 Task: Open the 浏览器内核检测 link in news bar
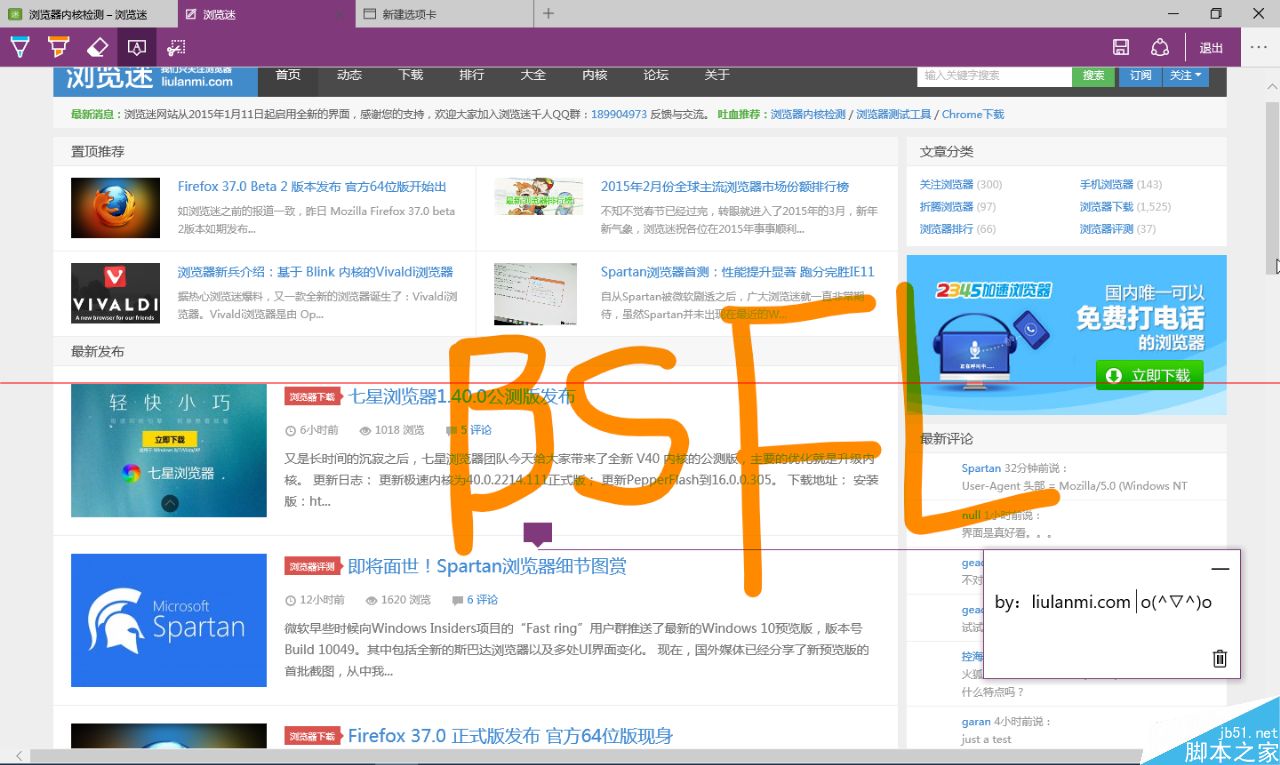coord(808,115)
